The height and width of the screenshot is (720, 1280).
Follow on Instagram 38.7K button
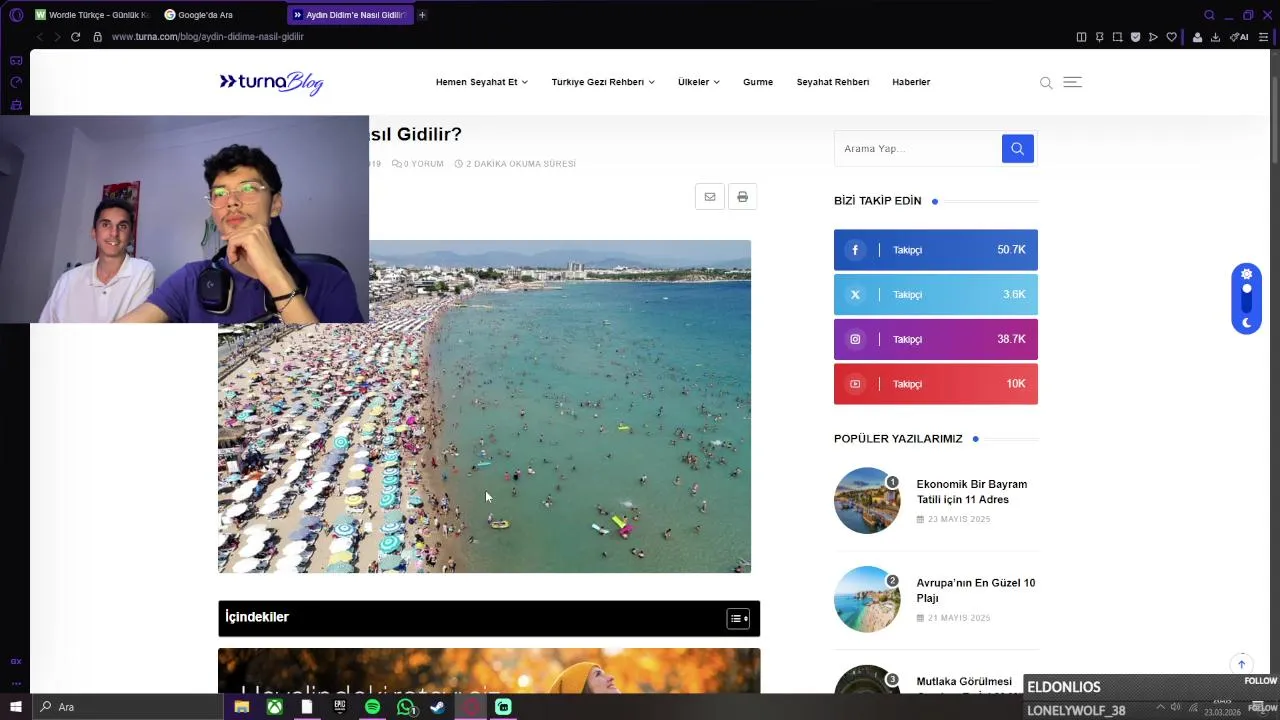click(936, 339)
